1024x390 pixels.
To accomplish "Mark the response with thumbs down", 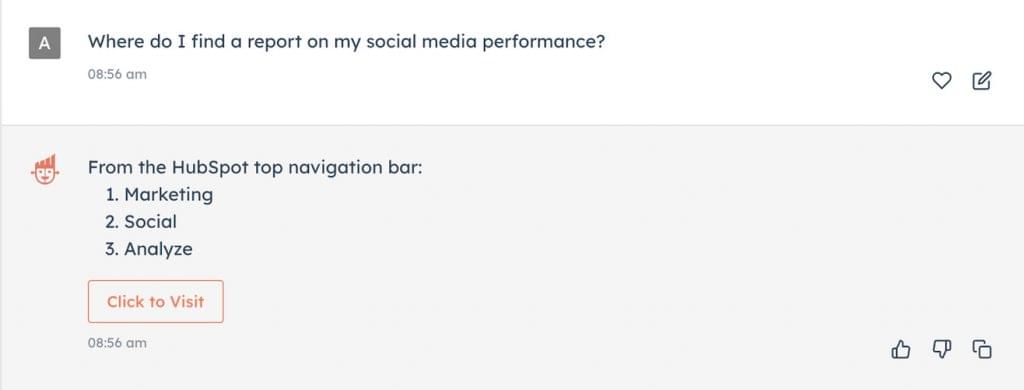I will tap(941, 349).
